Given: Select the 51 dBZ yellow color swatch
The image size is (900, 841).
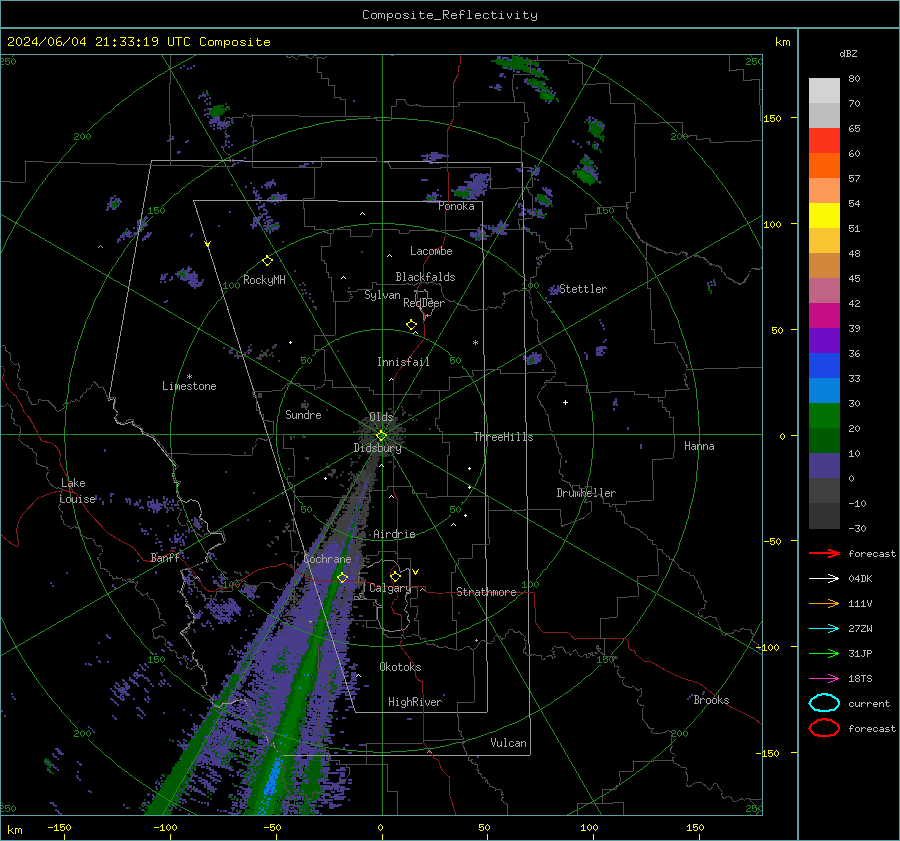Looking at the screenshot, I should point(824,216).
